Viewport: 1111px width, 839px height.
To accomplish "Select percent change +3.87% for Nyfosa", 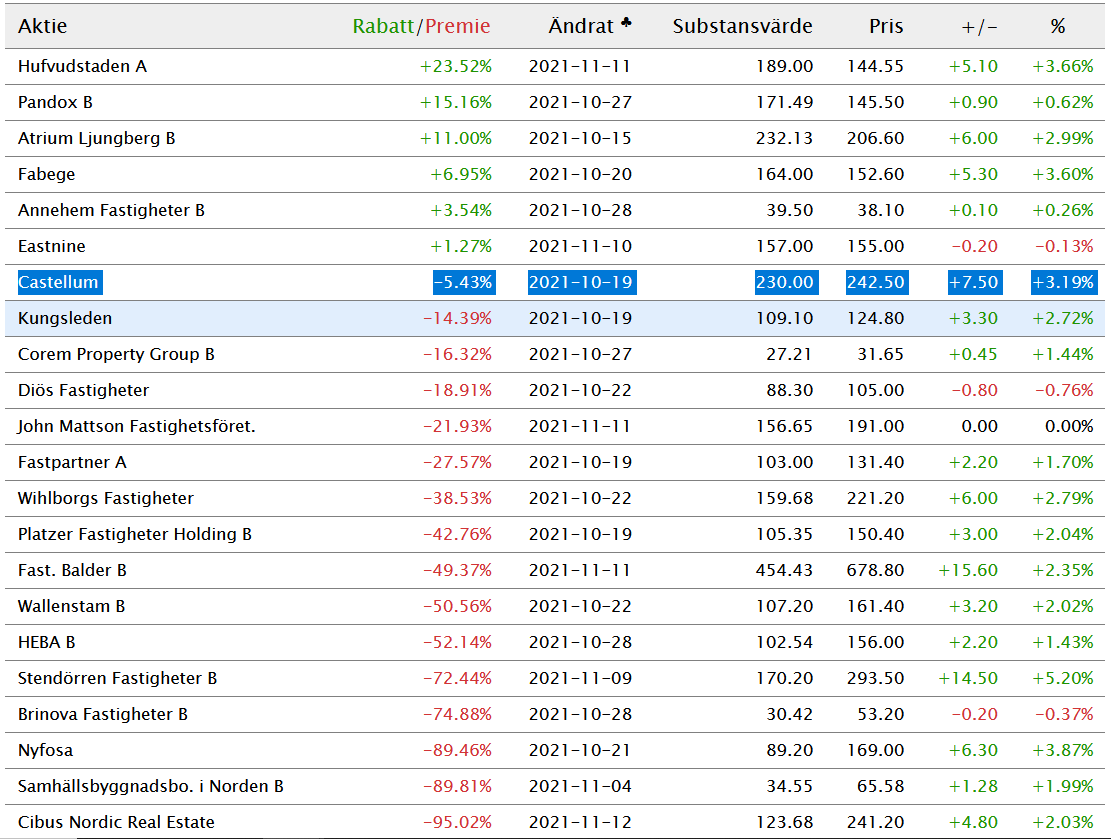I will click(x=1063, y=750).
